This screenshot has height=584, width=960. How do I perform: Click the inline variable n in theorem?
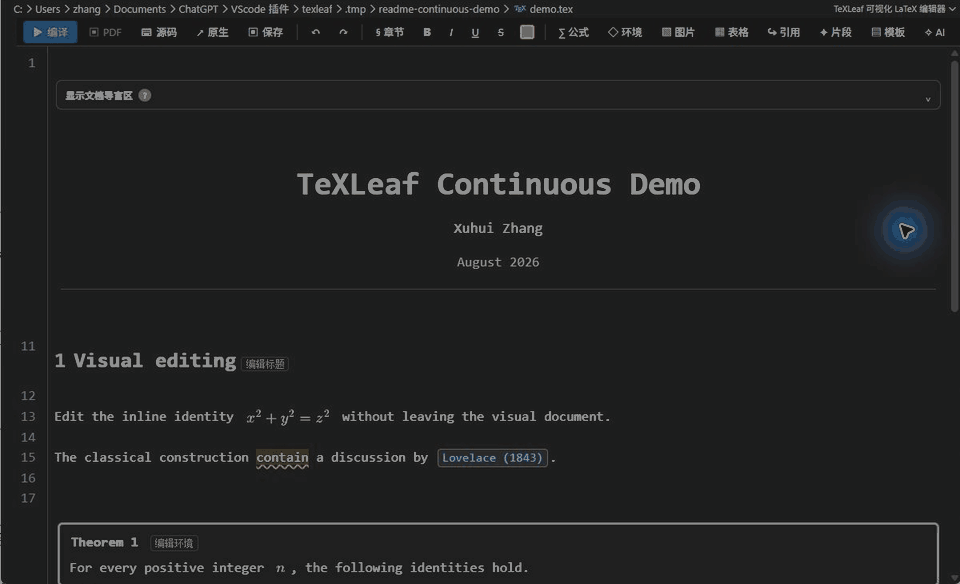(280, 568)
